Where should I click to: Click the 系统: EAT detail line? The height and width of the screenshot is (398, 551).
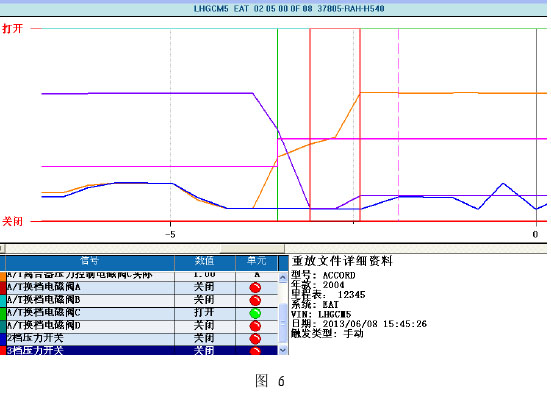[x=315, y=305]
